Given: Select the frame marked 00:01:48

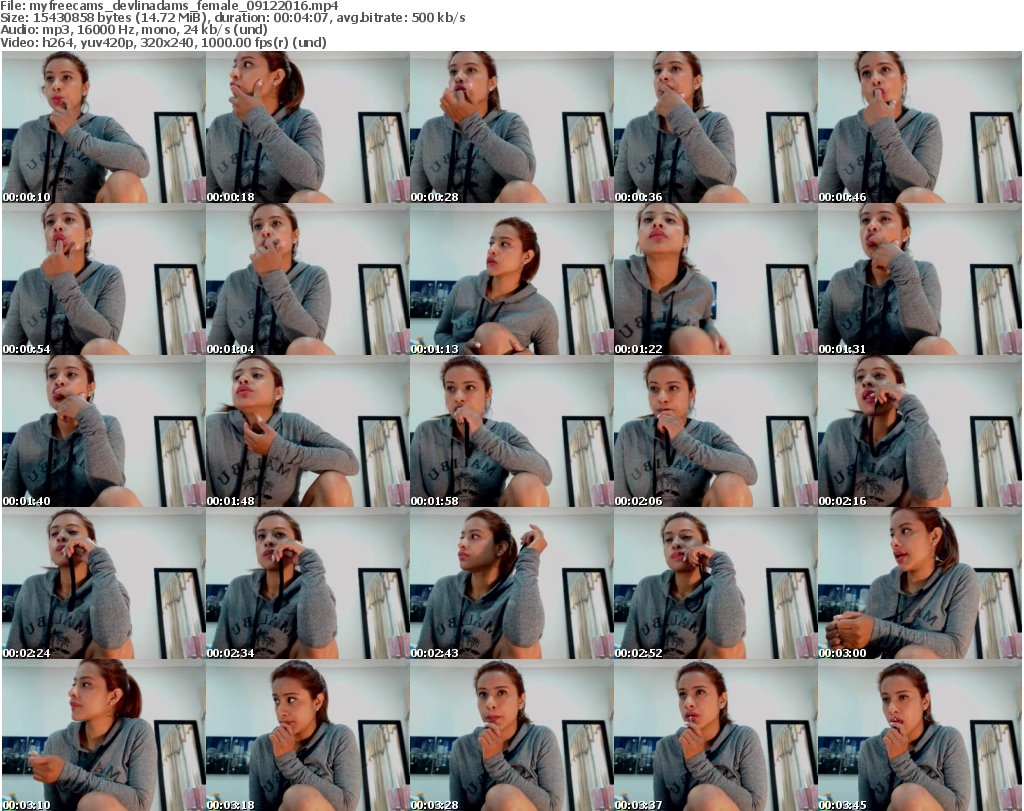Looking at the screenshot, I should pos(307,432).
